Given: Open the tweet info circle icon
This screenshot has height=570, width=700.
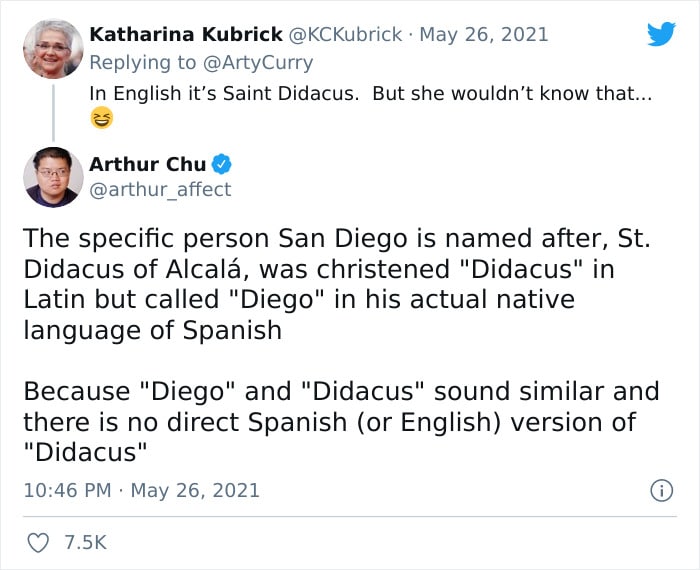Looking at the screenshot, I should pos(661,491).
